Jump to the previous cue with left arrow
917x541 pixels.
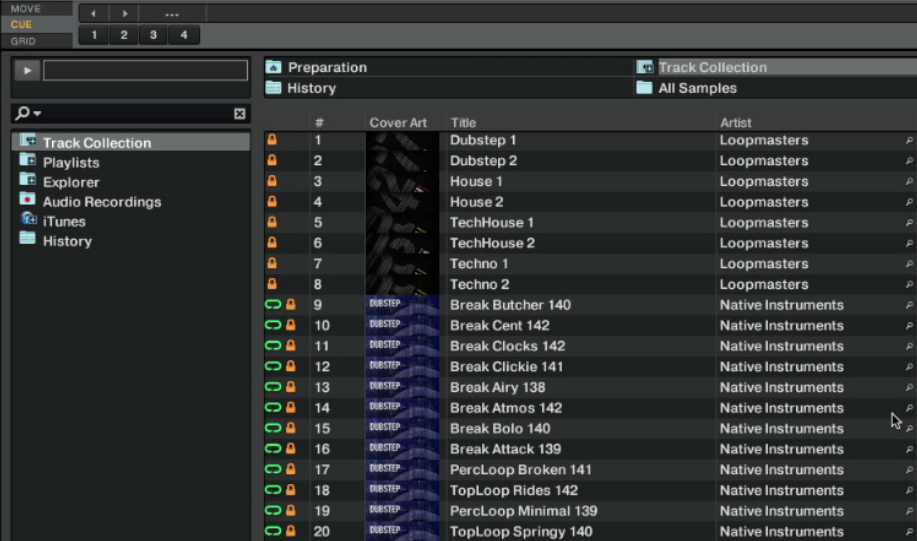pos(93,14)
